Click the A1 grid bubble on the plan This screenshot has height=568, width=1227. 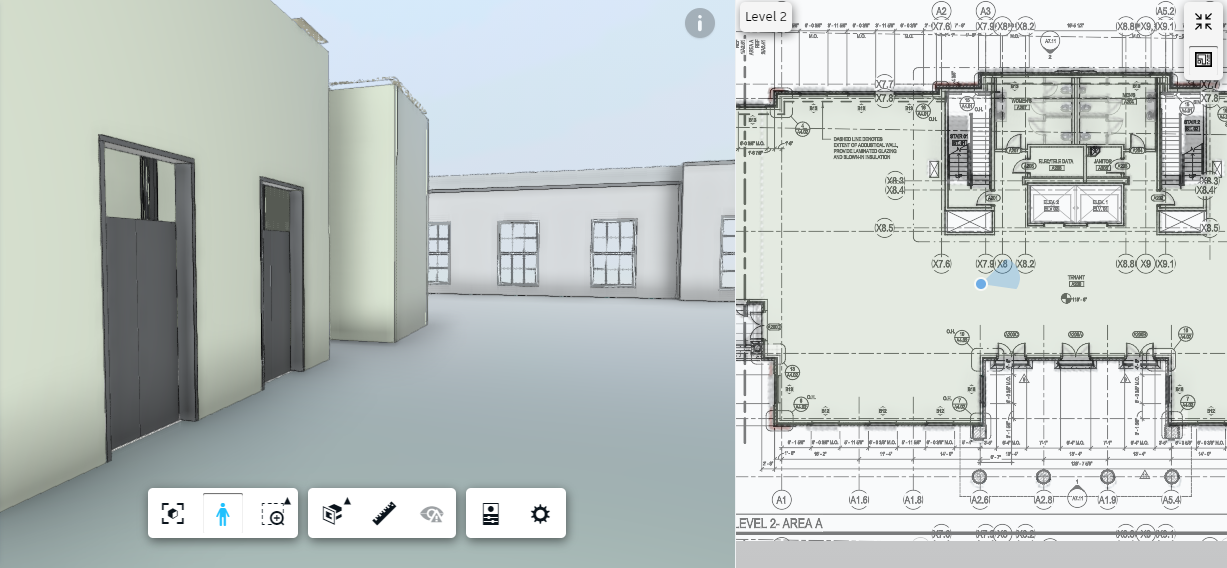point(782,499)
